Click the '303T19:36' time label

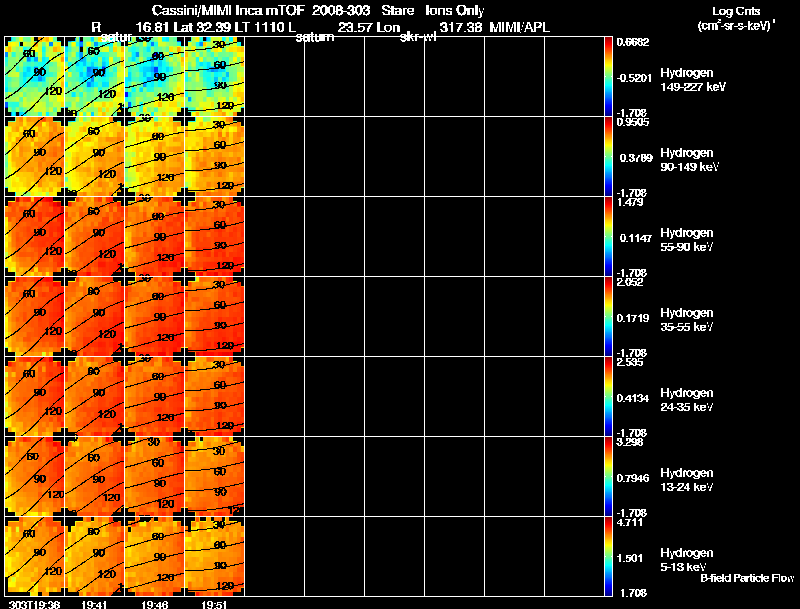click(x=34, y=604)
